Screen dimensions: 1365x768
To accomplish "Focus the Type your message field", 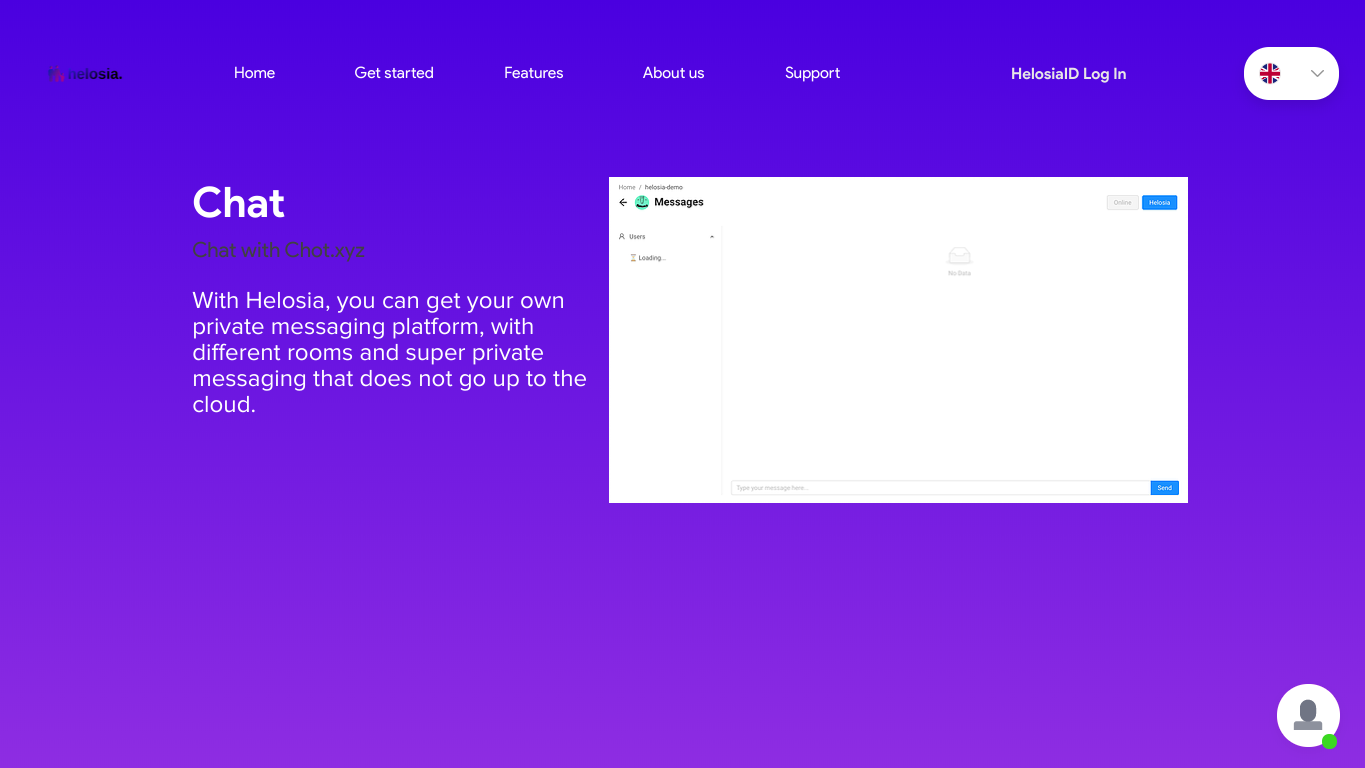I will pyautogui.click(x=940, y=488).
